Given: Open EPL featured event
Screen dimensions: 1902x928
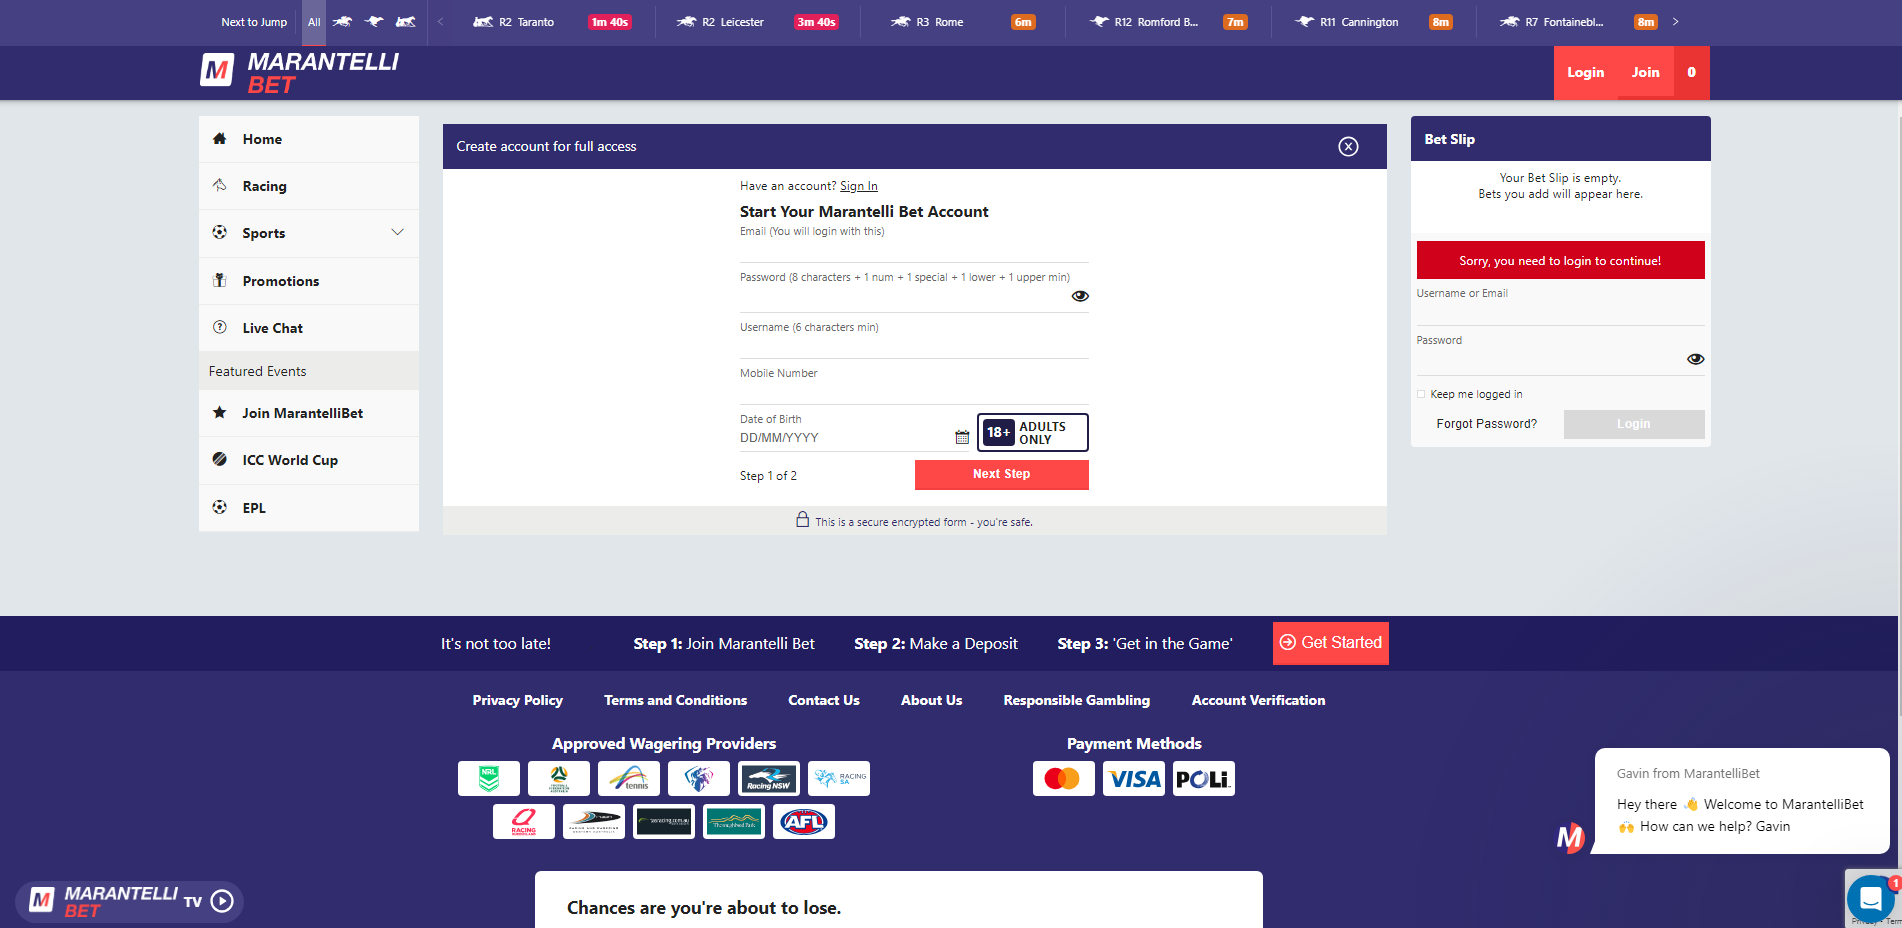Looking at the screenshot, I should point(309,508).
